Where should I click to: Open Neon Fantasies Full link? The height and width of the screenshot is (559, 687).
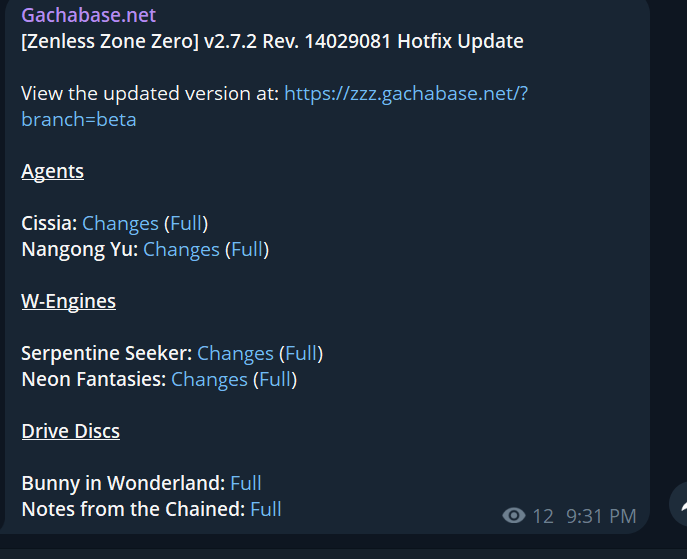(x=275, y=379)
